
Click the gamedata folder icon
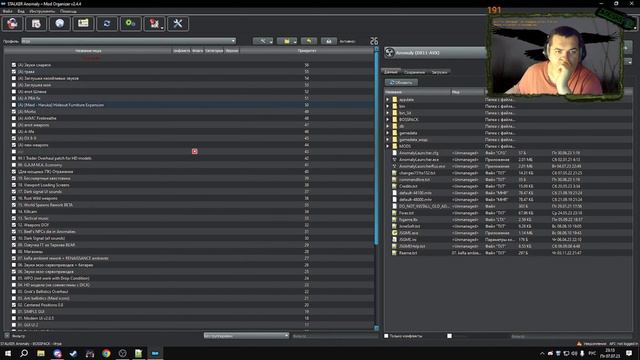click(x=395, y=133)
